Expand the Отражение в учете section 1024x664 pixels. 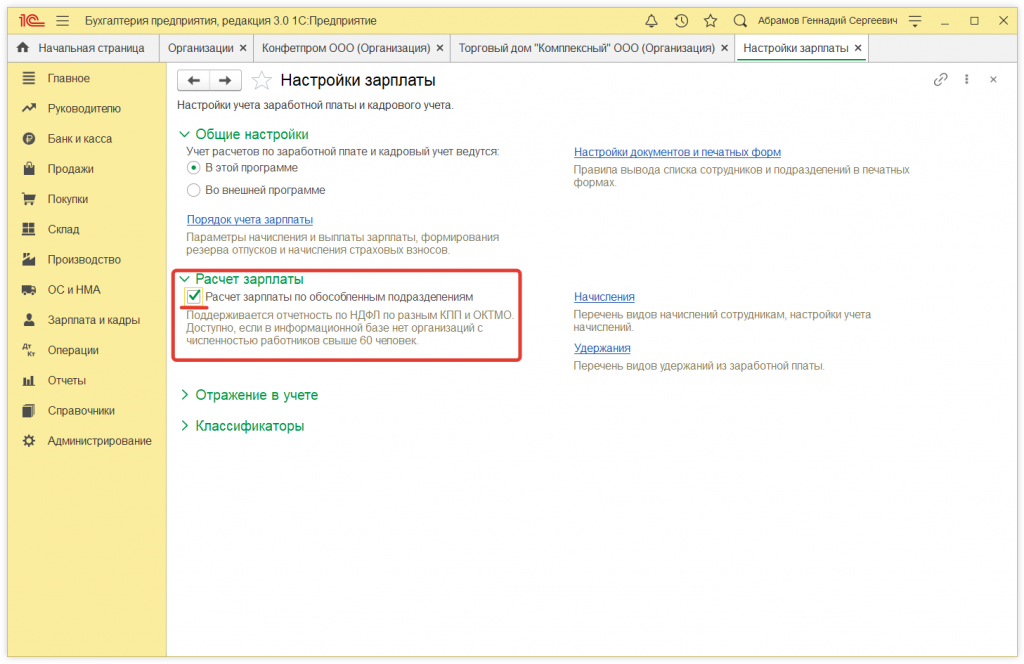coord(256,395)
